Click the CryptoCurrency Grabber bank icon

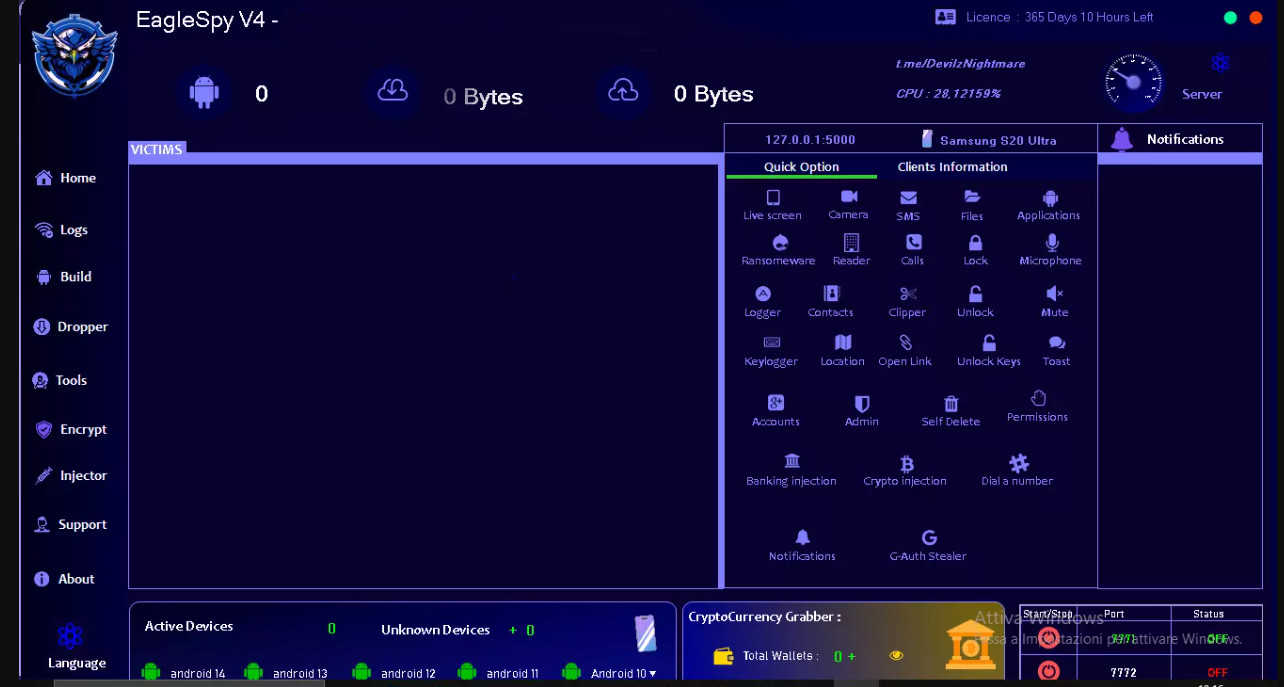tap(970, 644)
